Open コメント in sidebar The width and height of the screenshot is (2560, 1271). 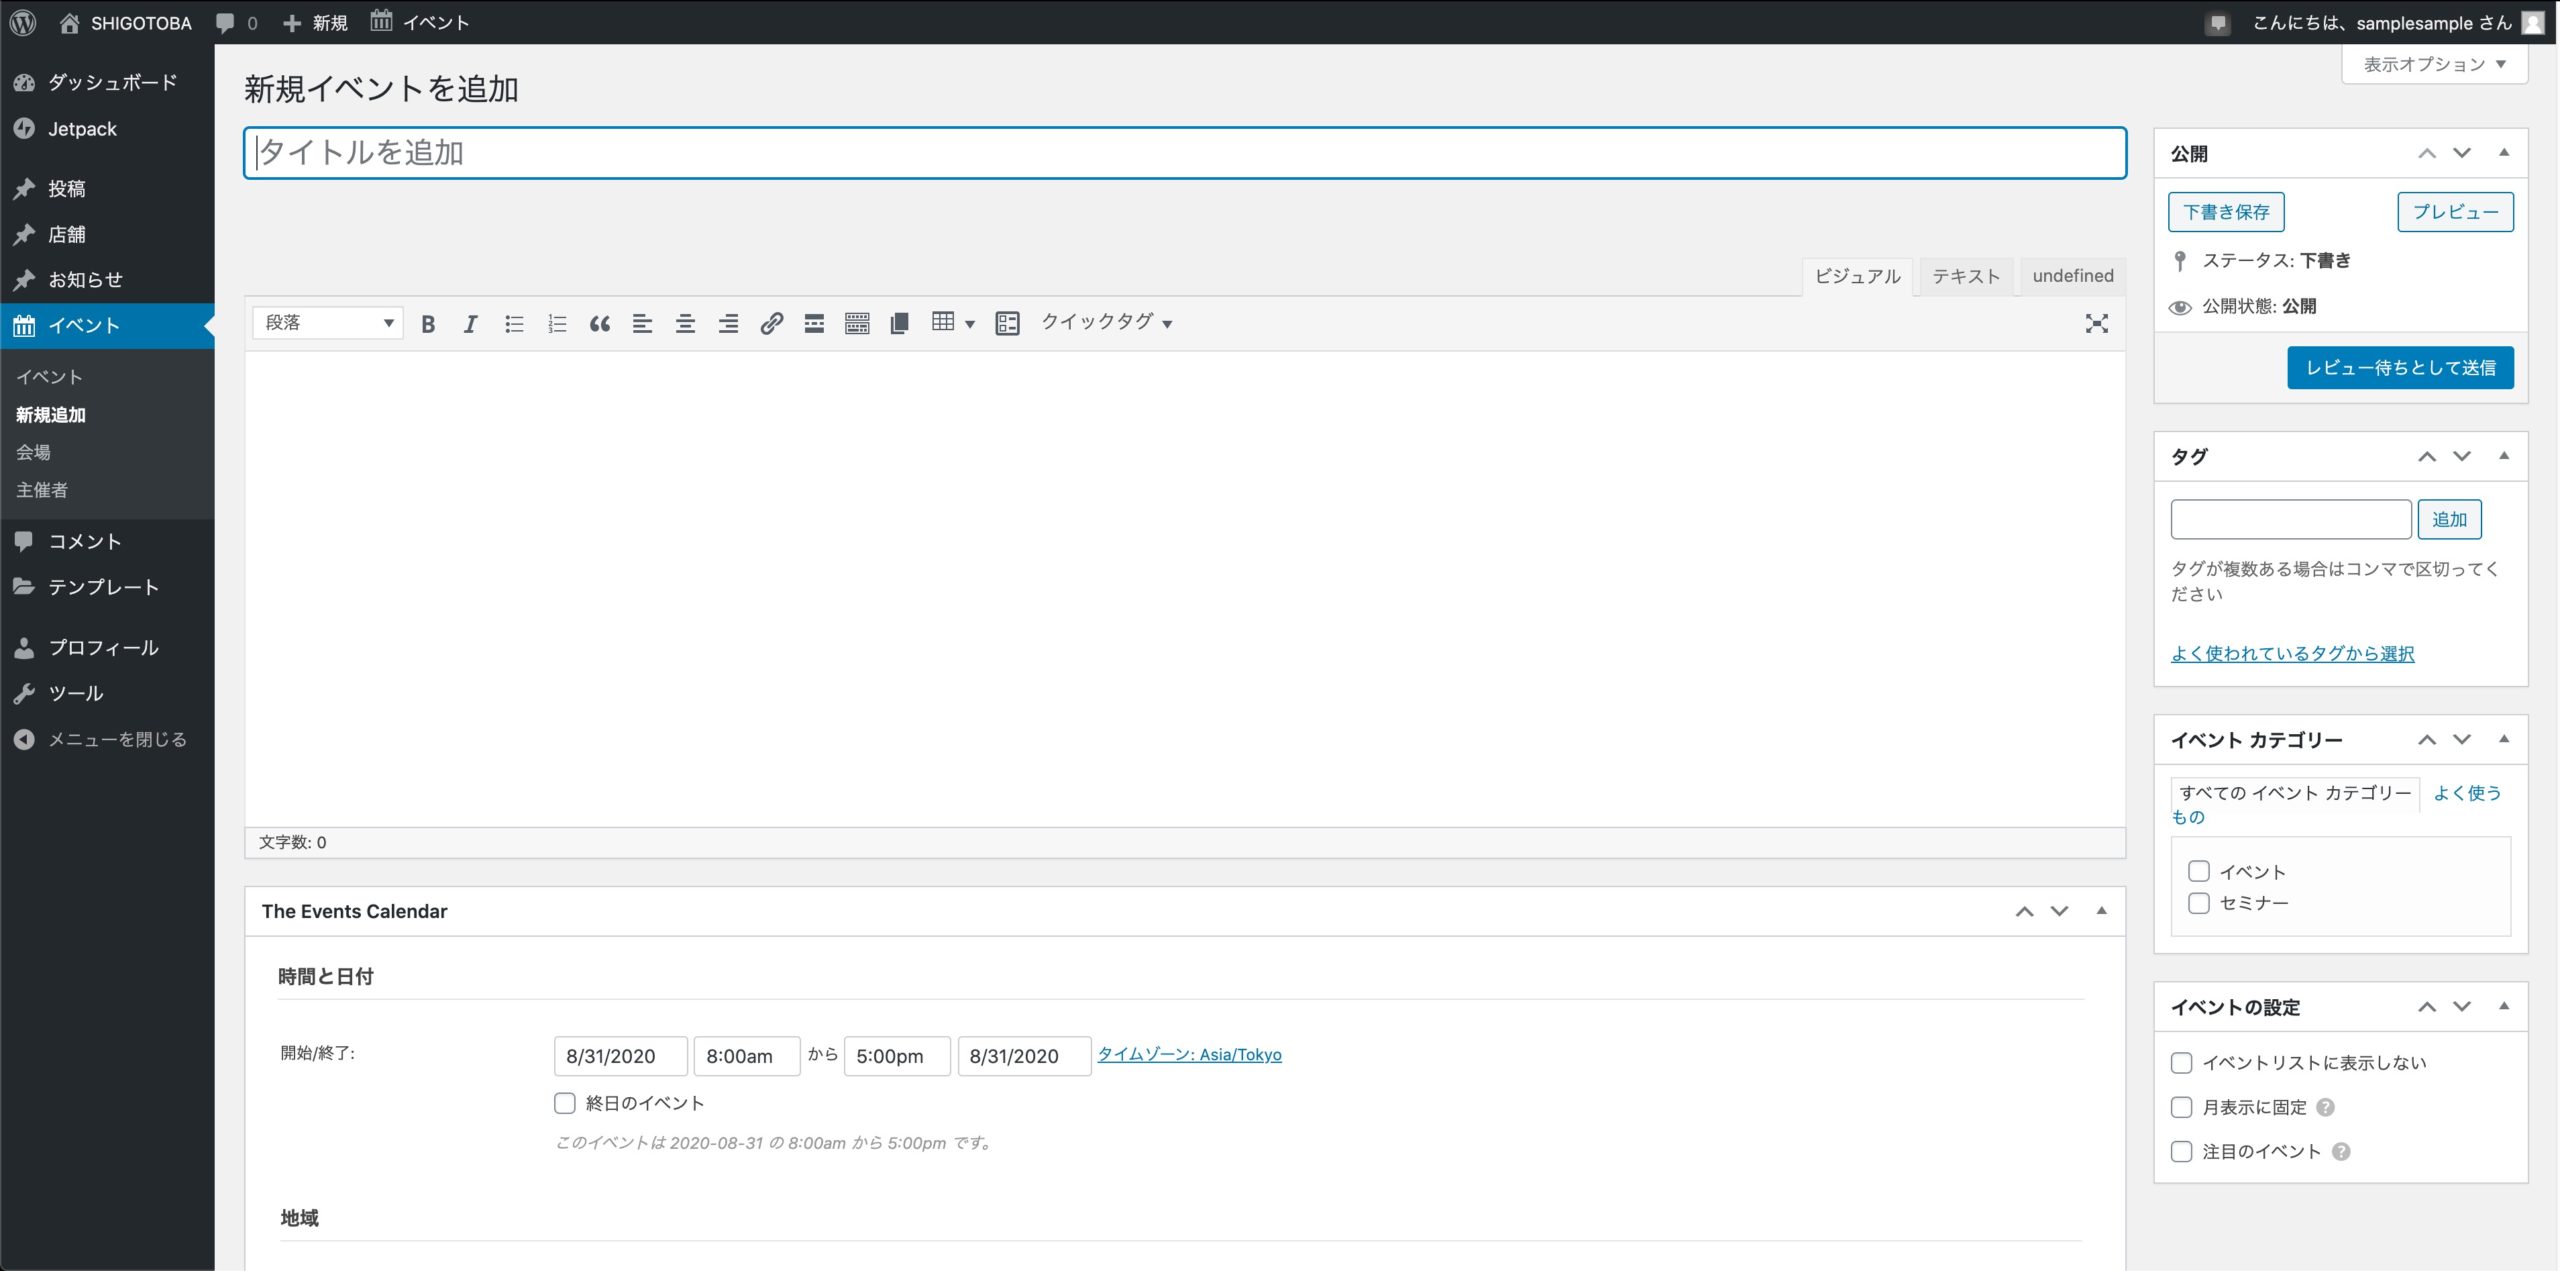click(x=107, y=541)
